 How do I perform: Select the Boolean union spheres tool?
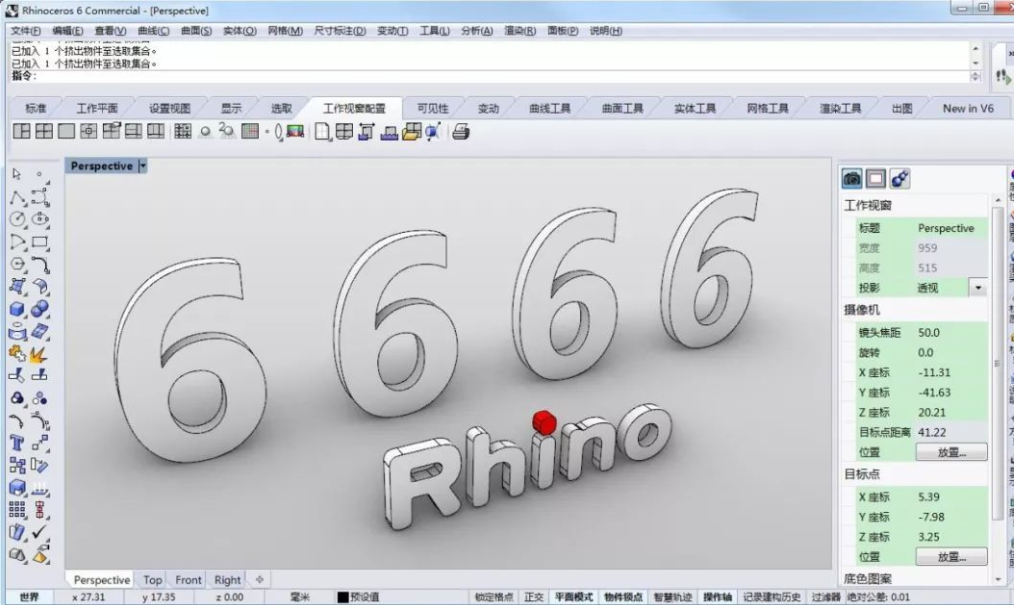pyautogui.click(x=40, y=309)
